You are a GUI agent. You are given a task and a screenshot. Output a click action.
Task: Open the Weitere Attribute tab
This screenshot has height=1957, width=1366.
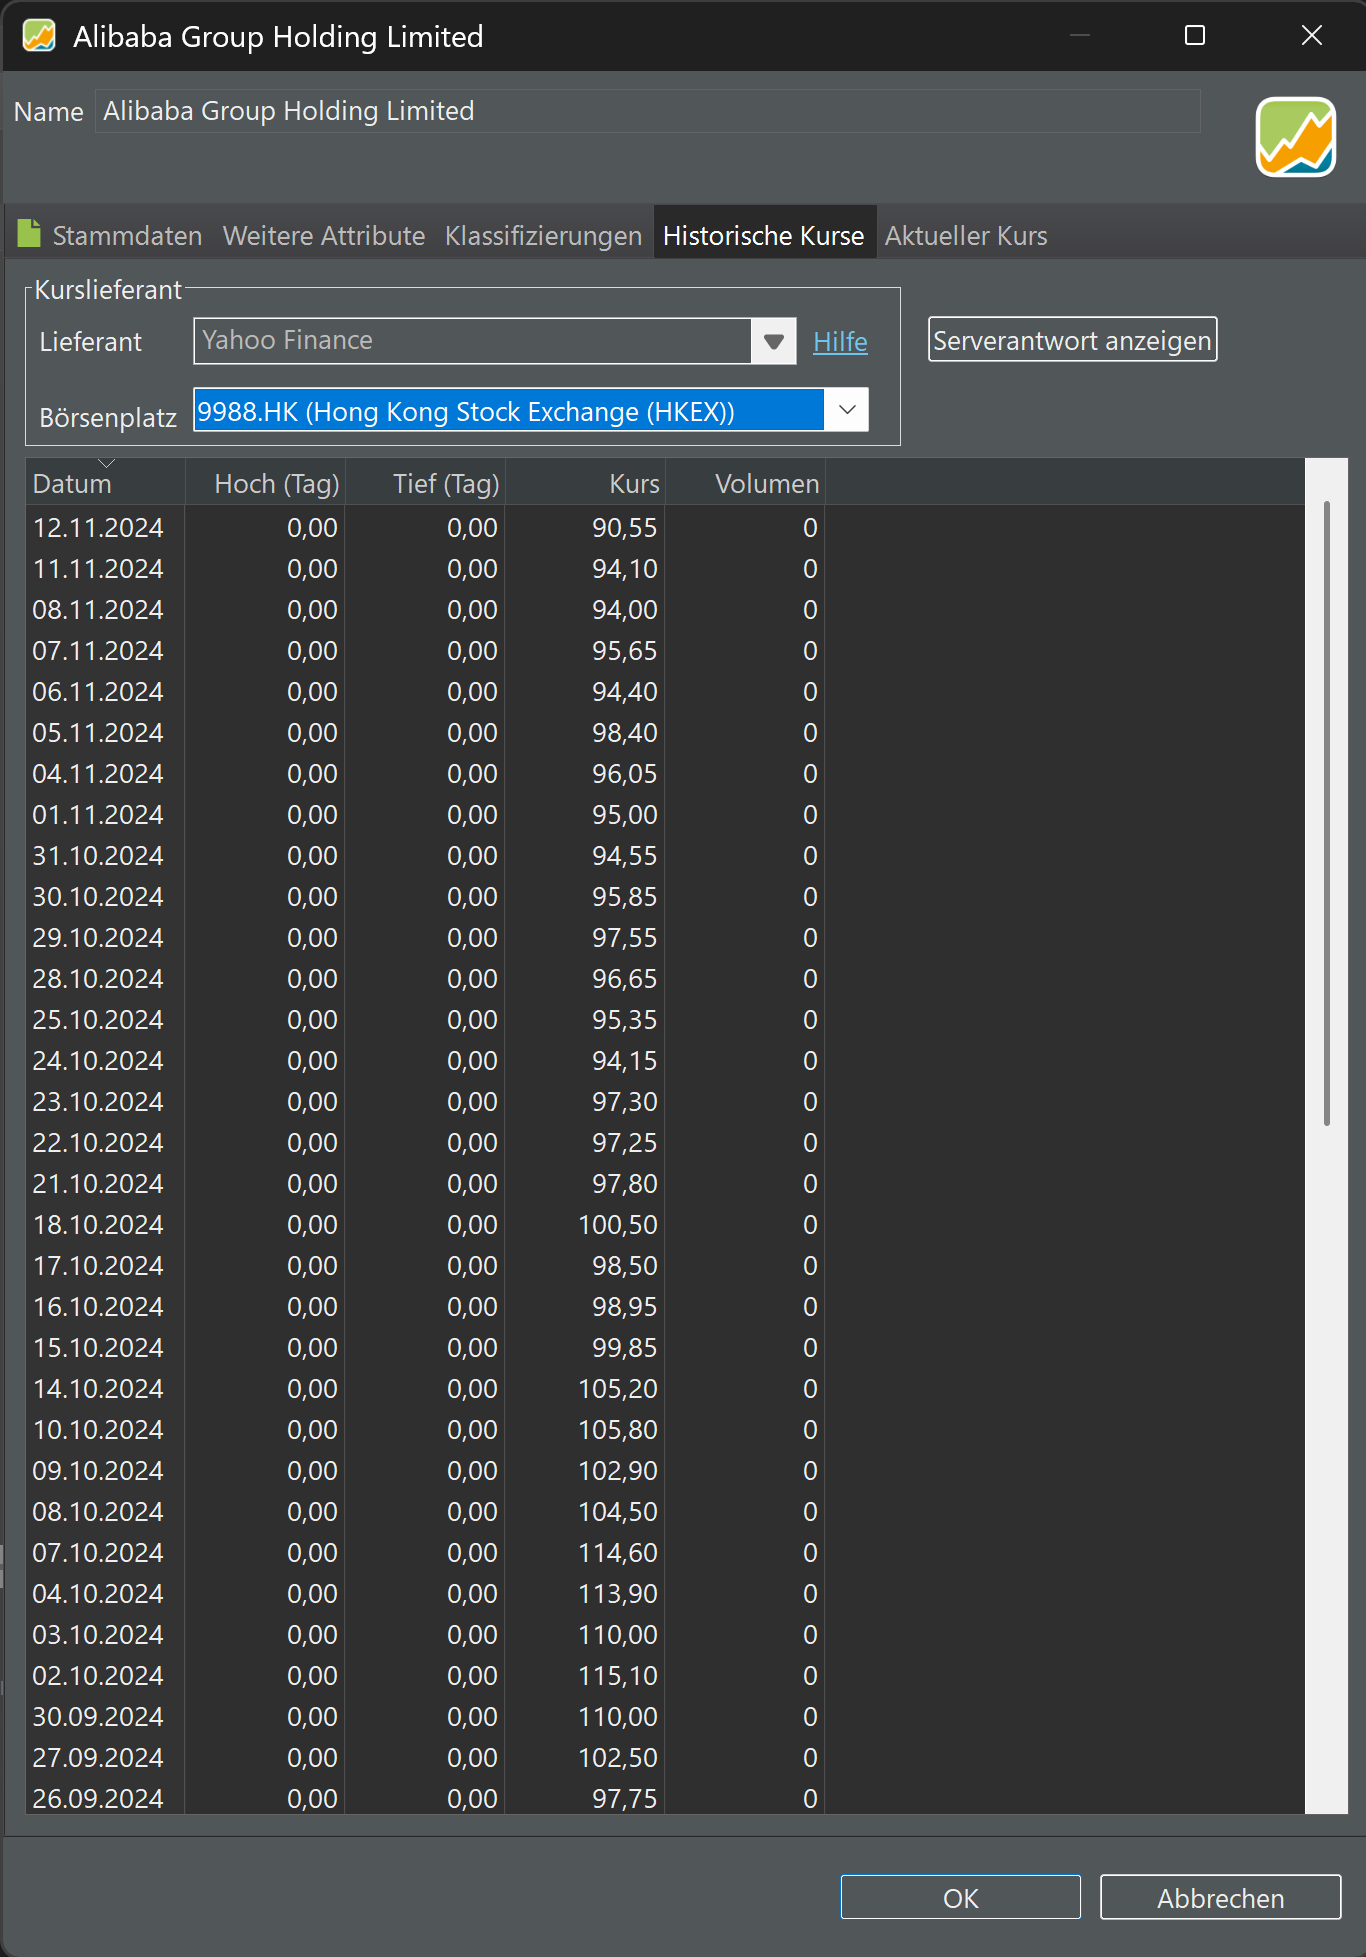click(323, 236)
